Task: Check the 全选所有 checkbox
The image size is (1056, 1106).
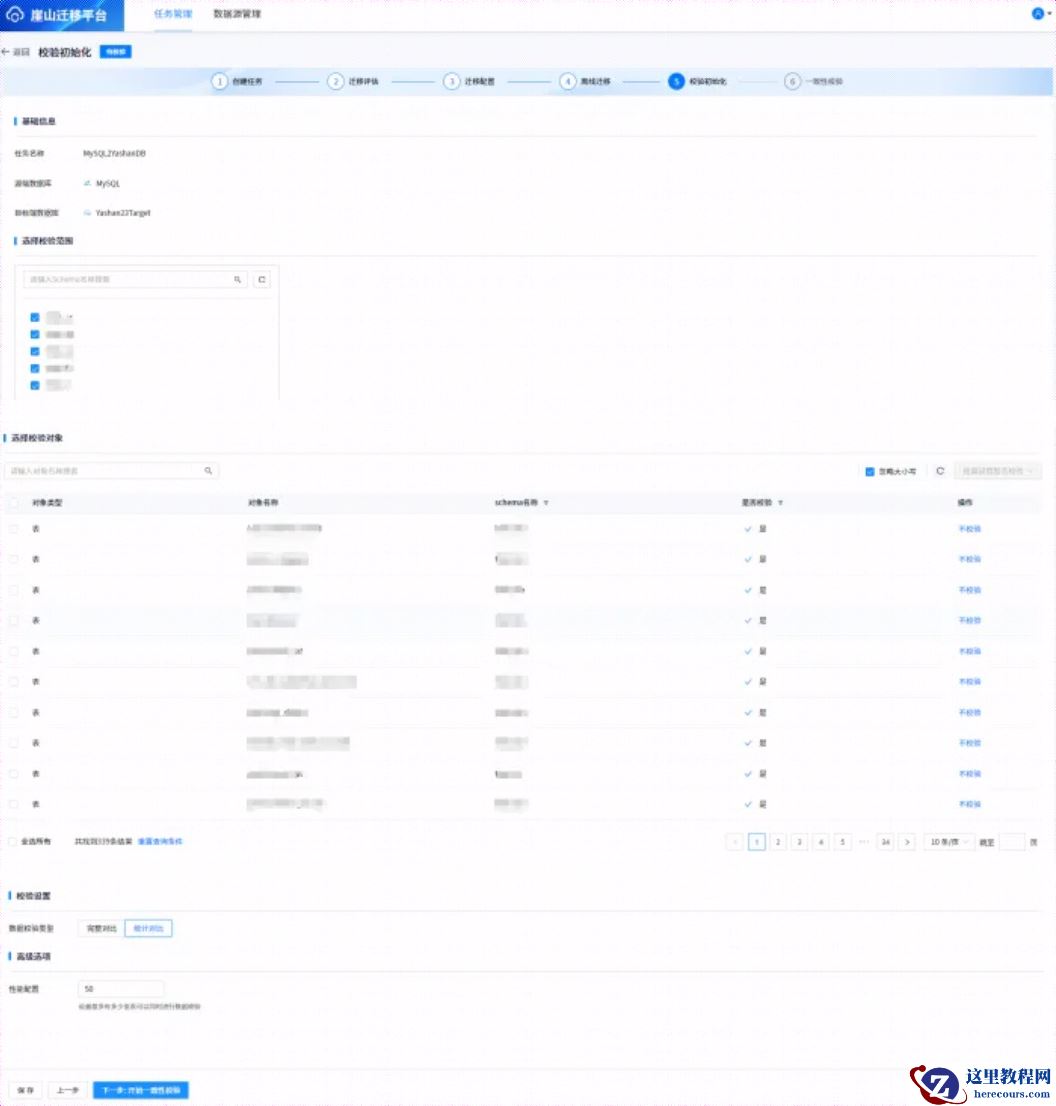Action: 13,842
